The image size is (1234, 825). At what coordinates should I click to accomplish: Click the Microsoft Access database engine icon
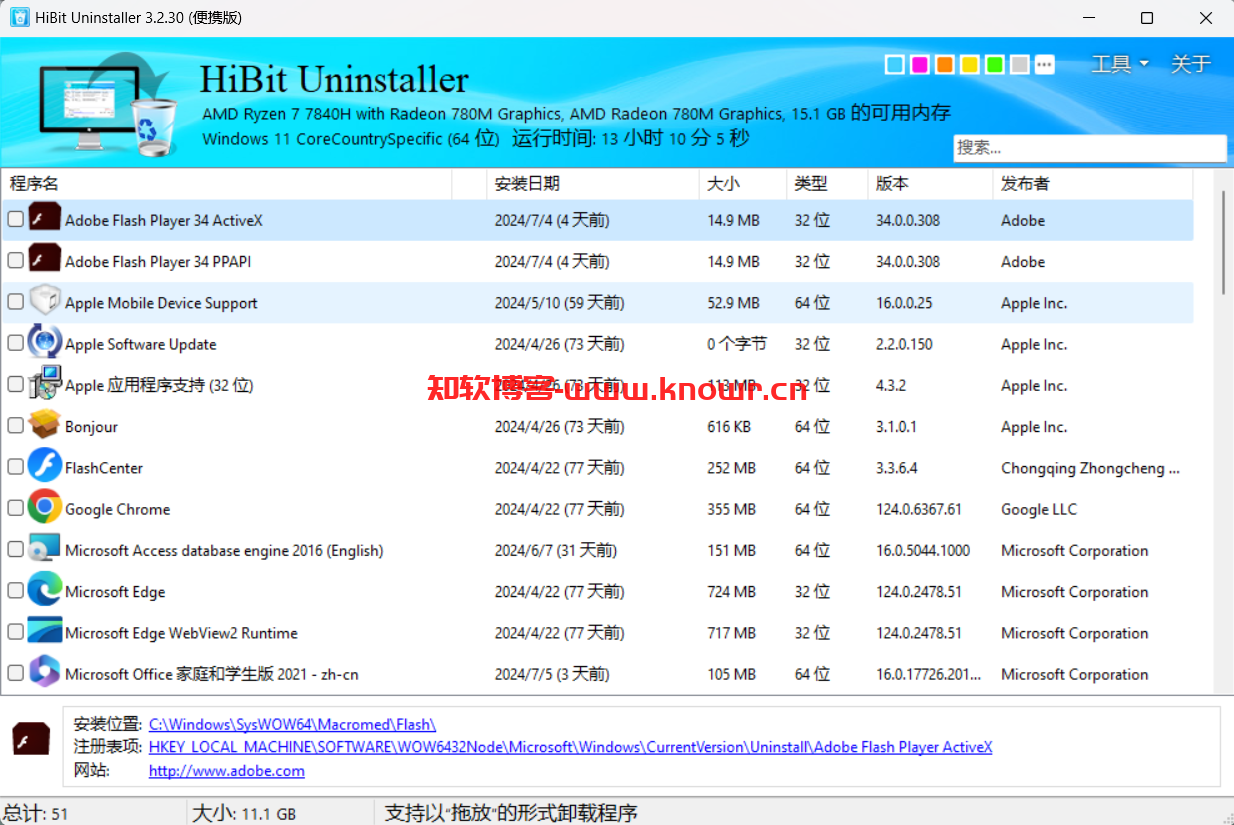(45, 549)
